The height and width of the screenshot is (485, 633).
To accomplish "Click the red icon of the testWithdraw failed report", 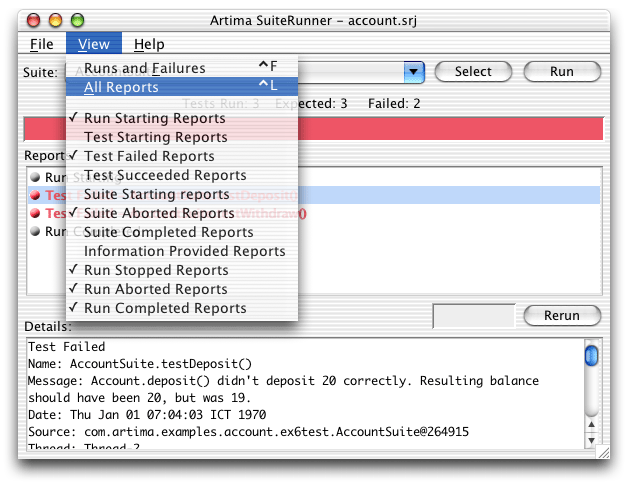I will (36, 213).
